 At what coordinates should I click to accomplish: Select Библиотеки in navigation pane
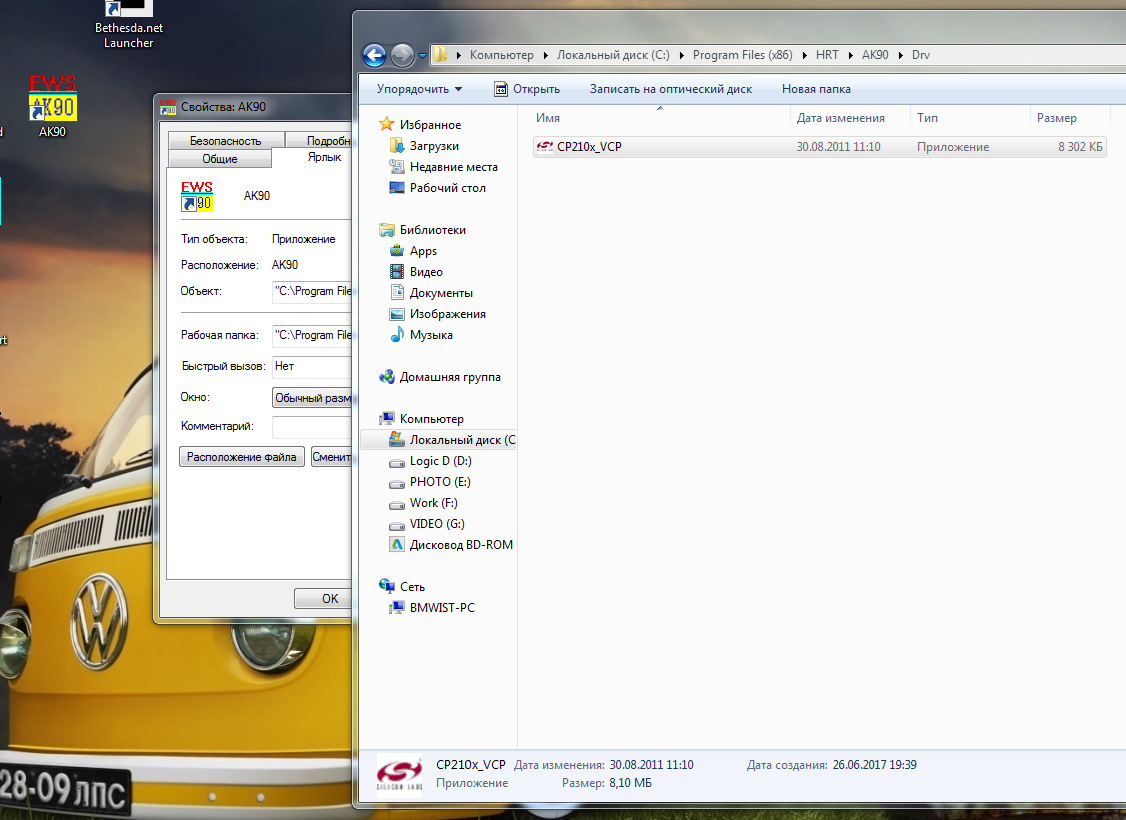(432, 230)
